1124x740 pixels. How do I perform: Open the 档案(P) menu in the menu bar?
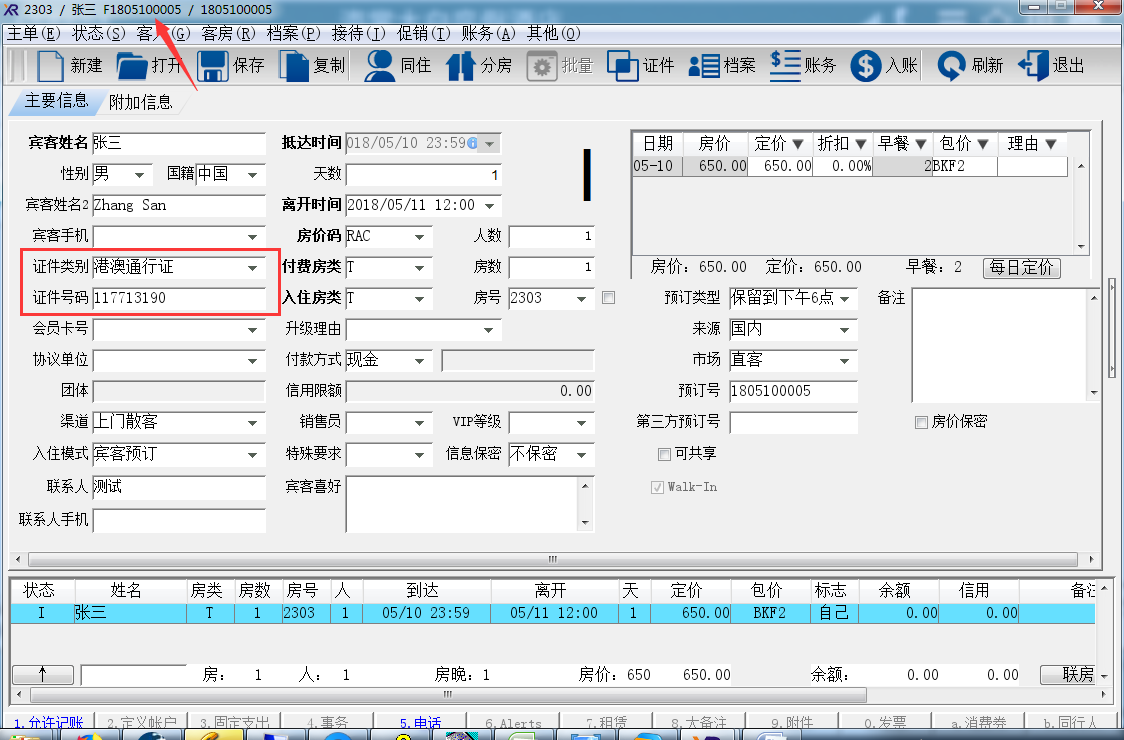point(294,34)
